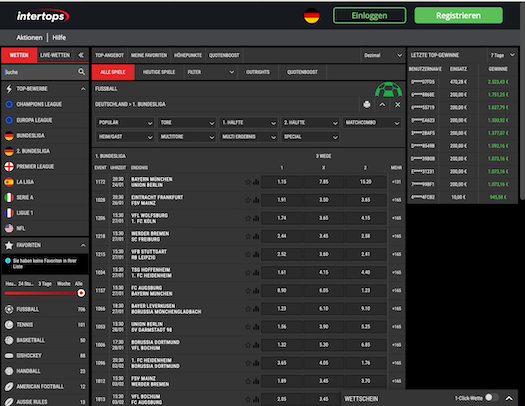Open Meine Favoriten tab
The width and height of the screenshot is (525, 406).
[x=149, y=55]
